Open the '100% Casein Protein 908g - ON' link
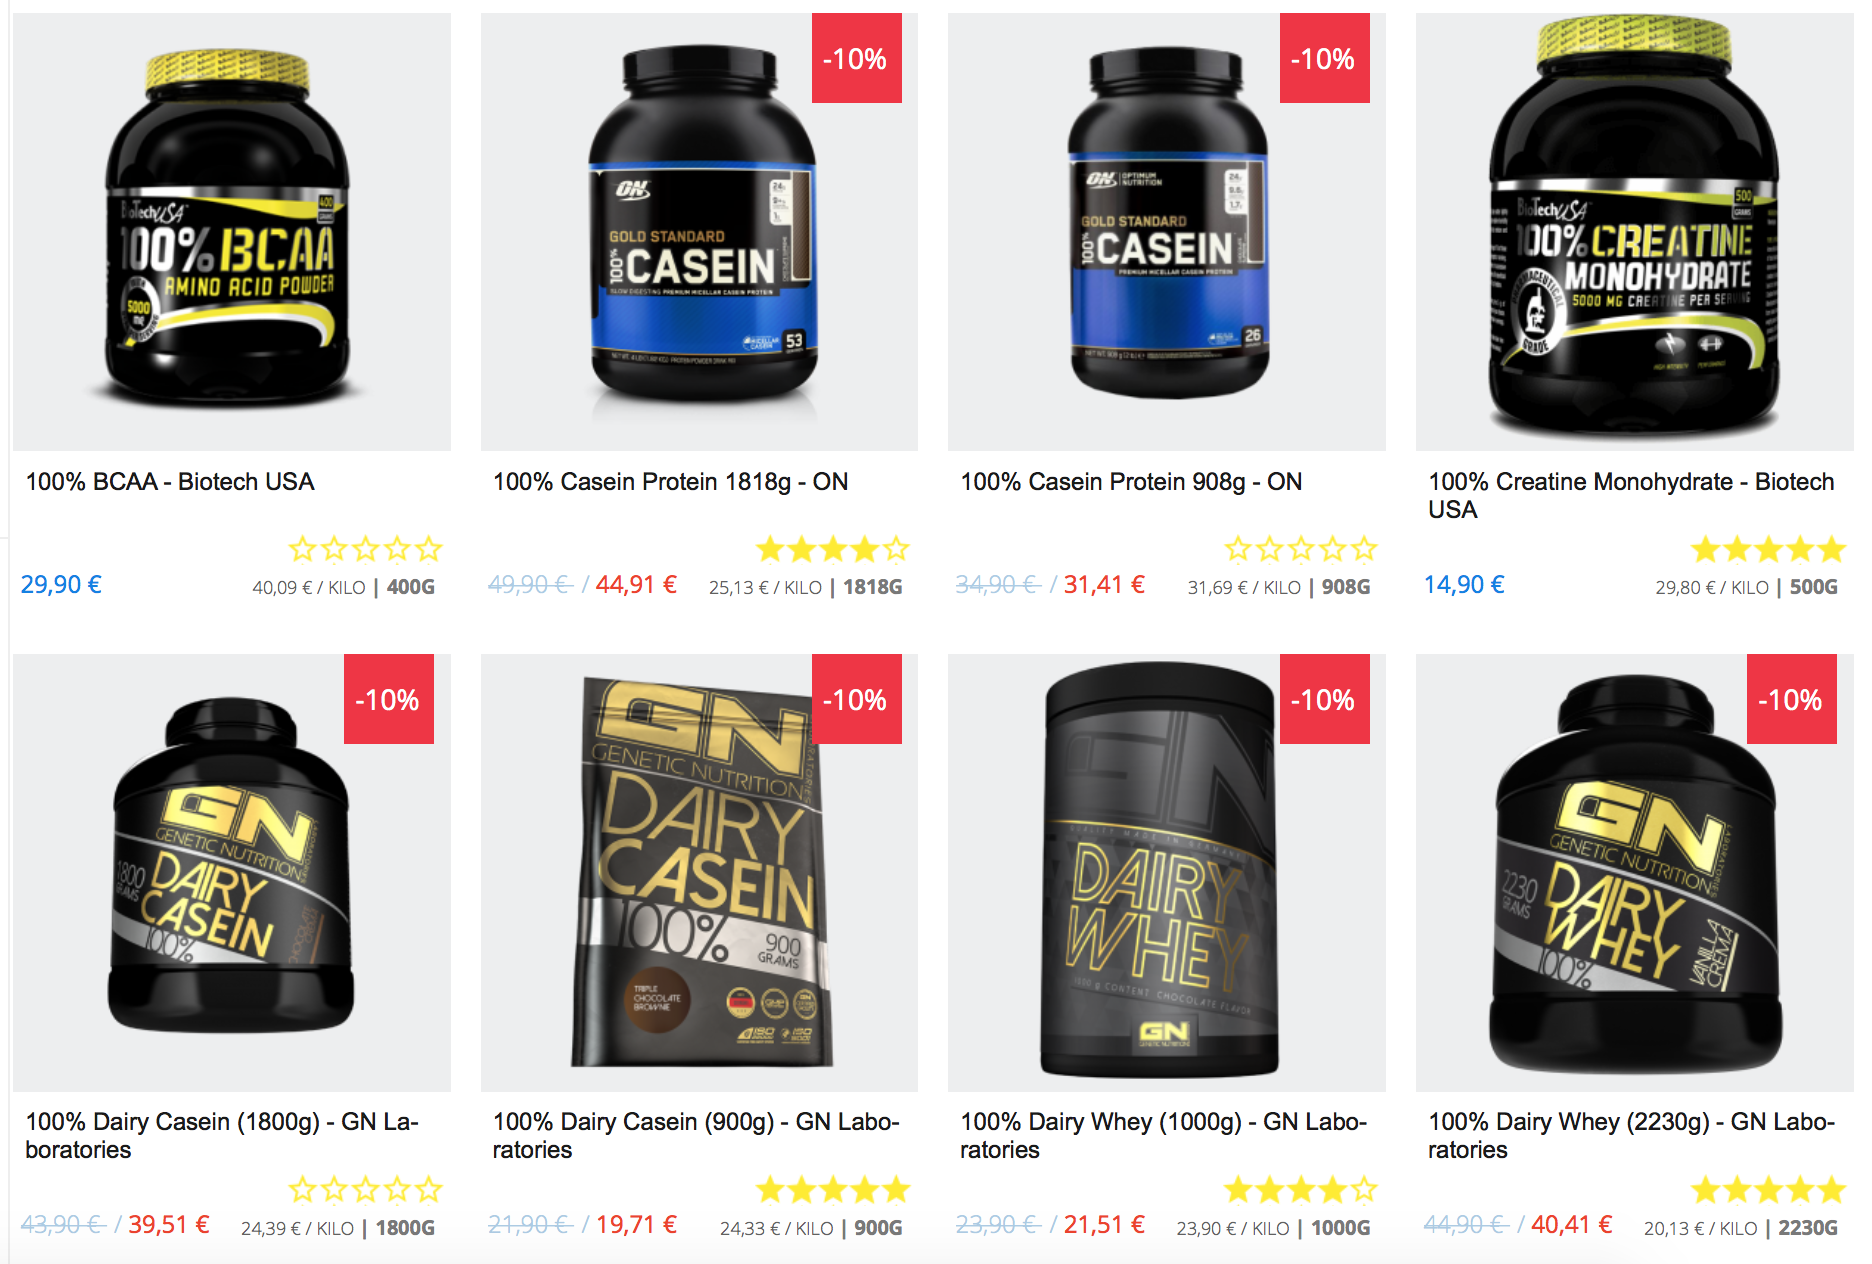The width and height of the screenshot is (1872, 1264). (1131, 482)
